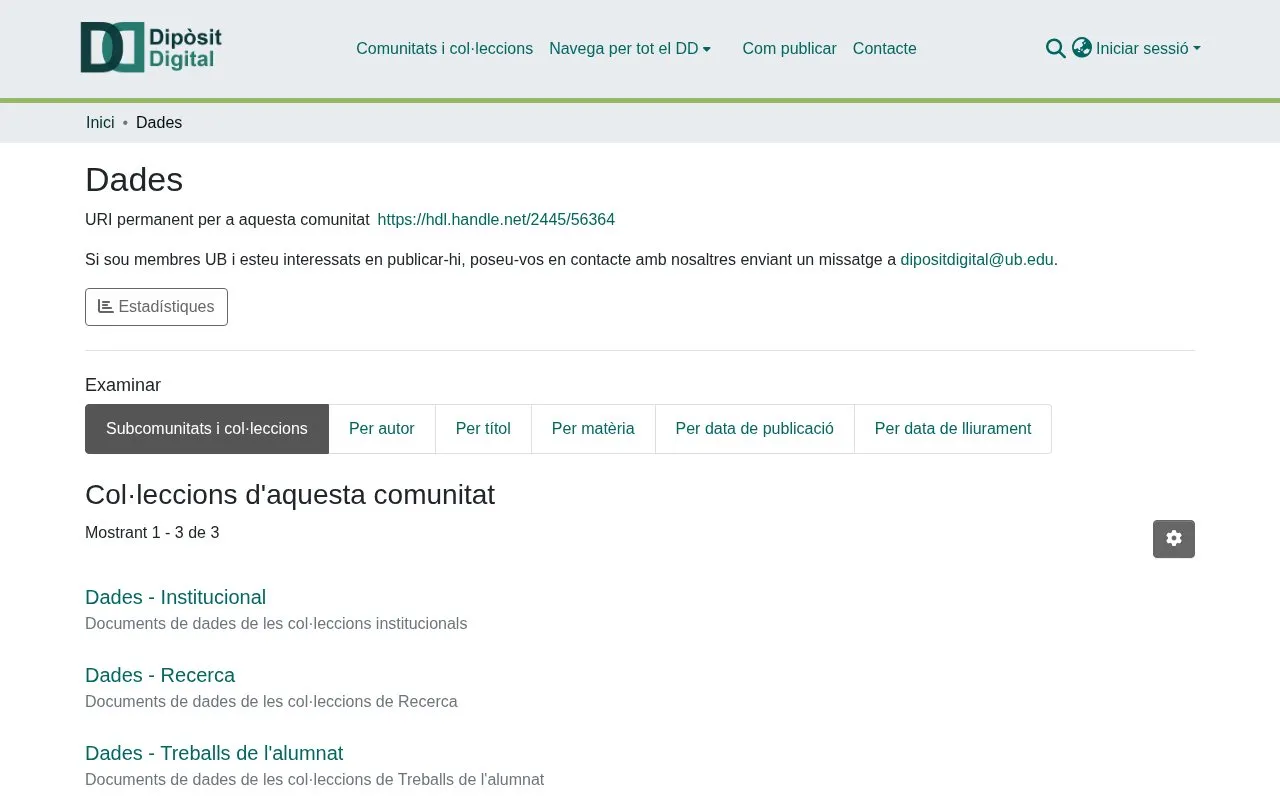1280x800 pixels.
Task: Open the hdl.handle.net permanent URI link
Action: pyautogui.click(x=496, y=220)
